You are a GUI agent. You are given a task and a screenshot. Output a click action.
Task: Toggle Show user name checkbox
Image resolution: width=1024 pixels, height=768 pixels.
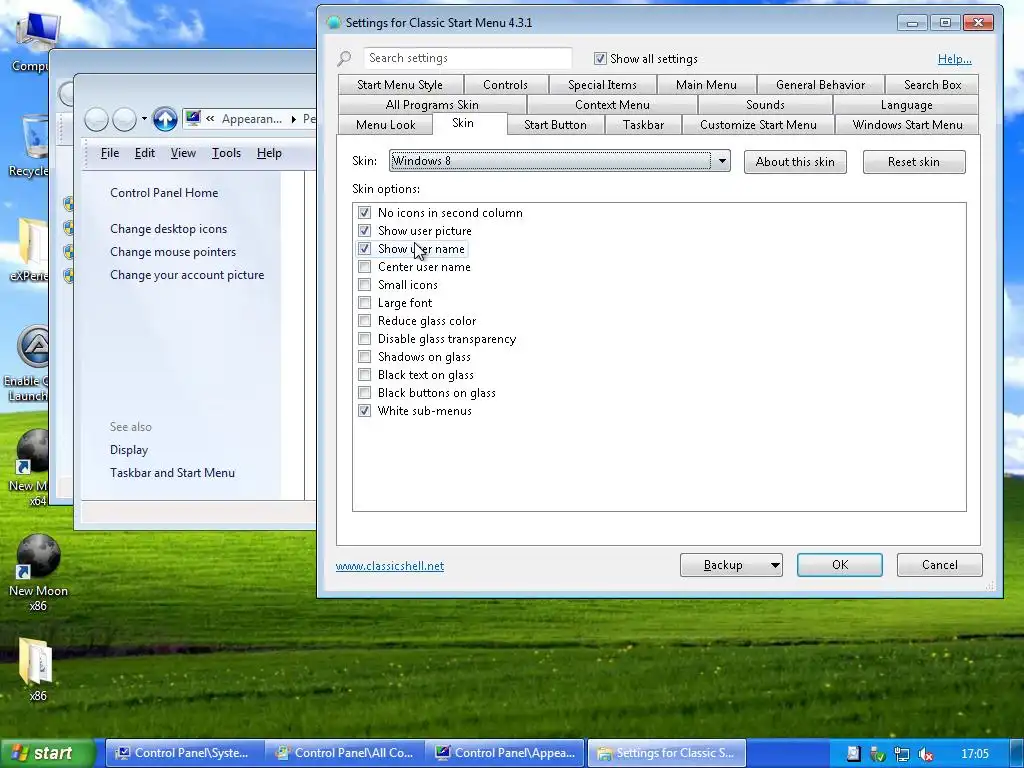[x=364, y=249]
